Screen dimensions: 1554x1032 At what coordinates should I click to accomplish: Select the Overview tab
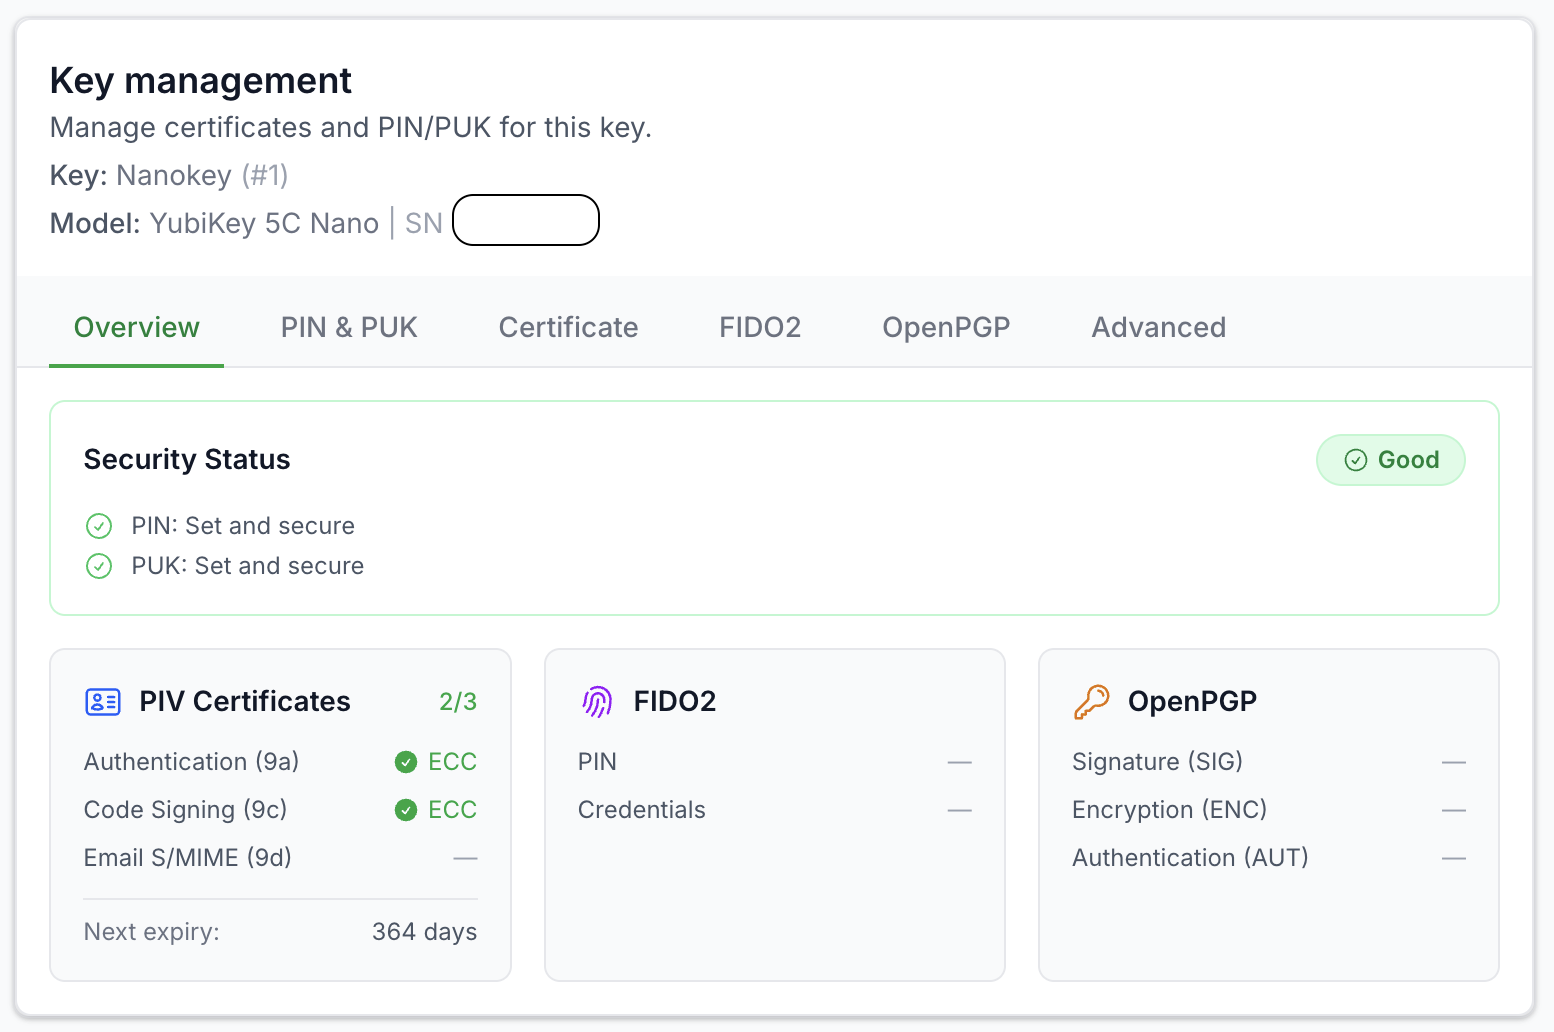(137, 327)
